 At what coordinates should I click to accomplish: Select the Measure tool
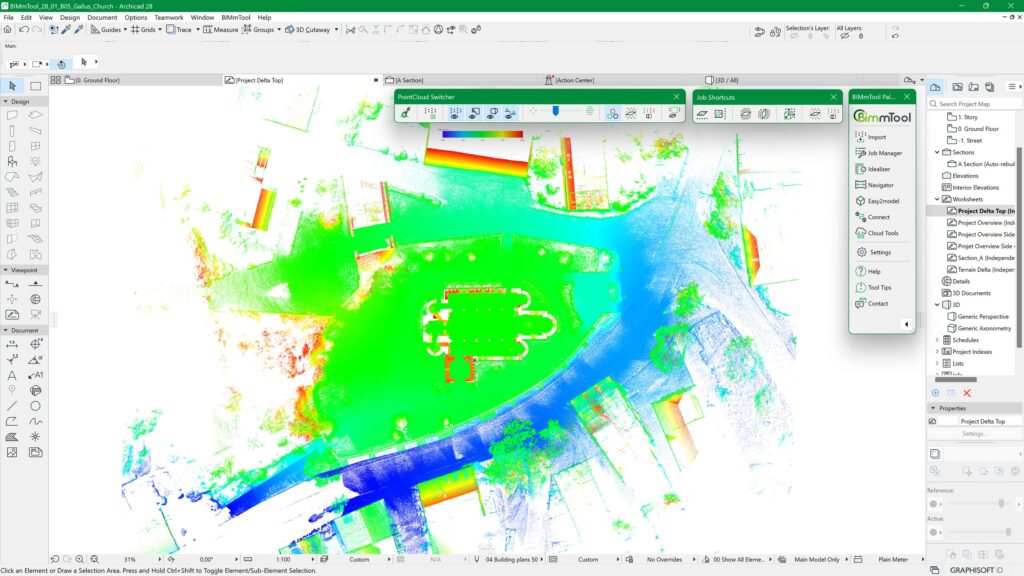tap(218, 29)
